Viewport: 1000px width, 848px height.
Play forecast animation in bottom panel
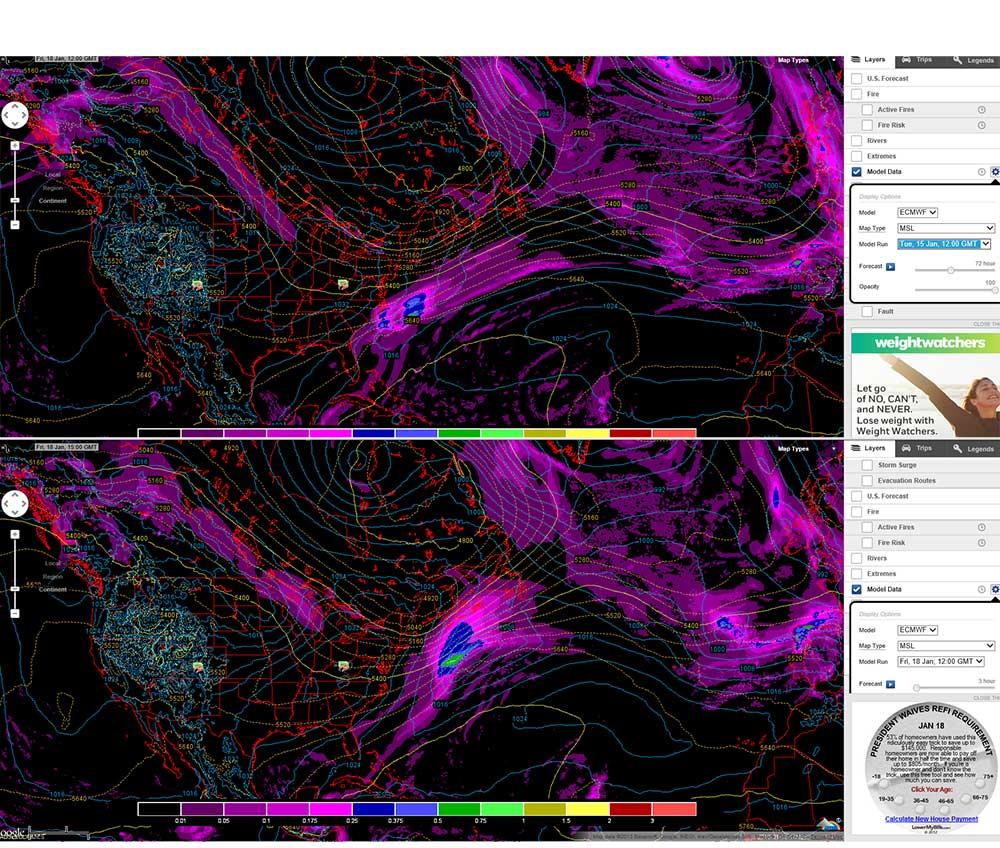(890, 684)
